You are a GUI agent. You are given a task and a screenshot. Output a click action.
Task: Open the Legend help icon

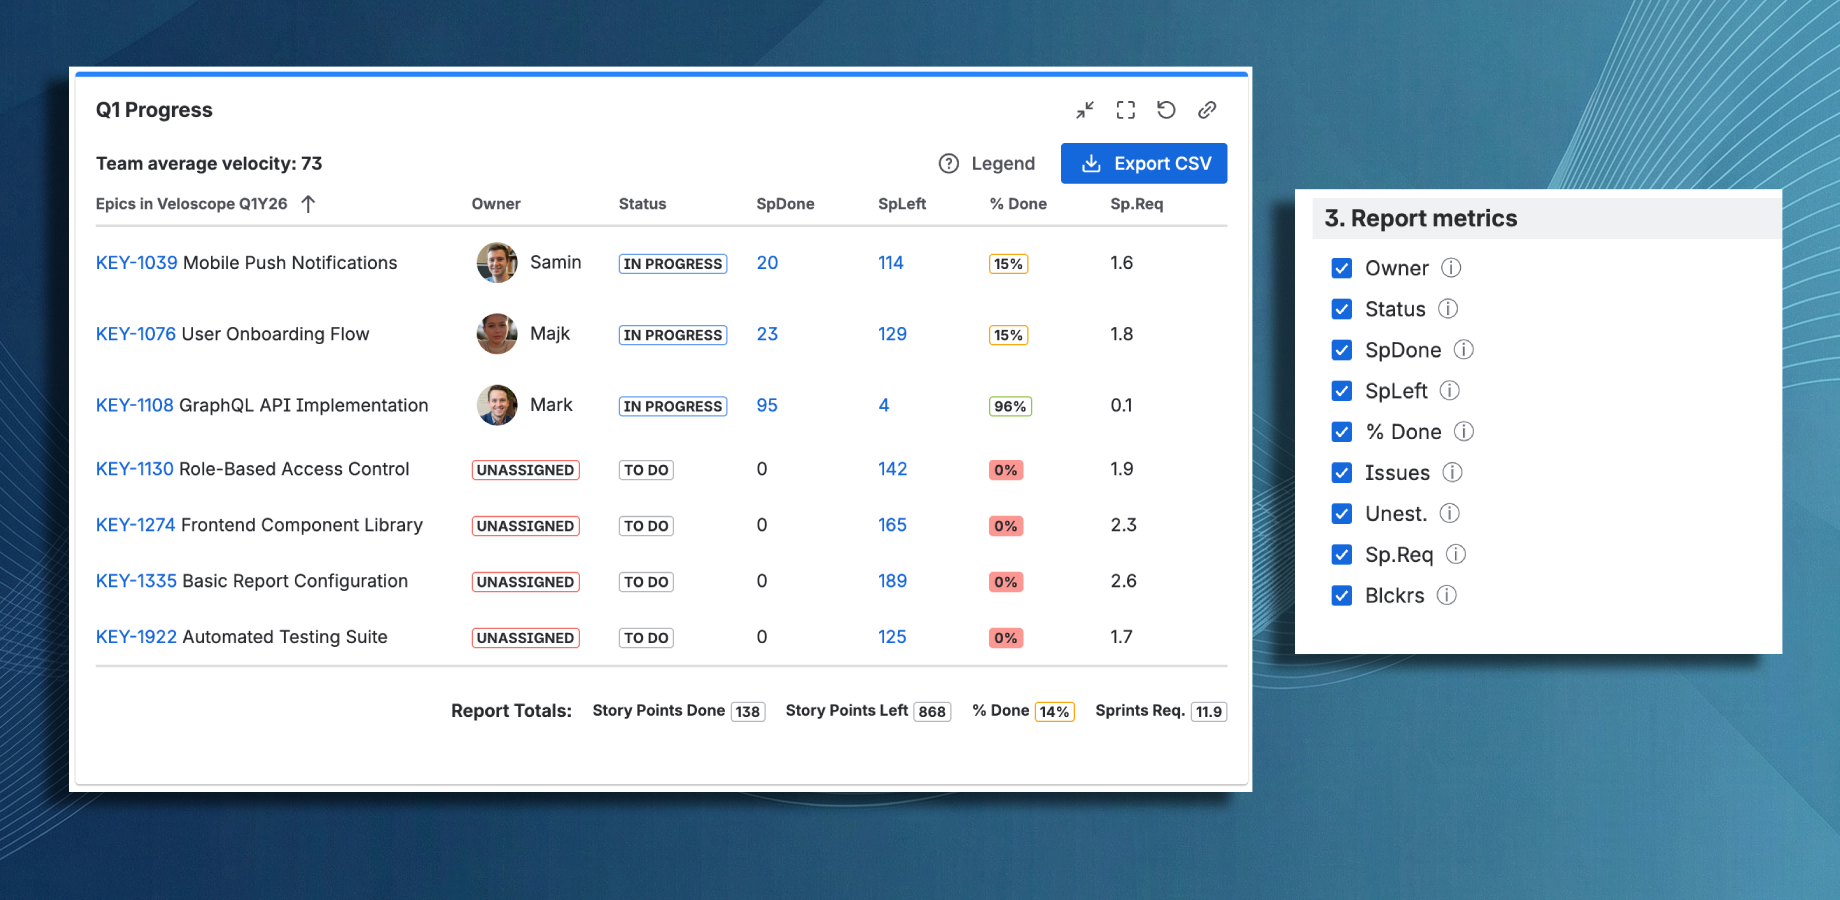(949, 163)
